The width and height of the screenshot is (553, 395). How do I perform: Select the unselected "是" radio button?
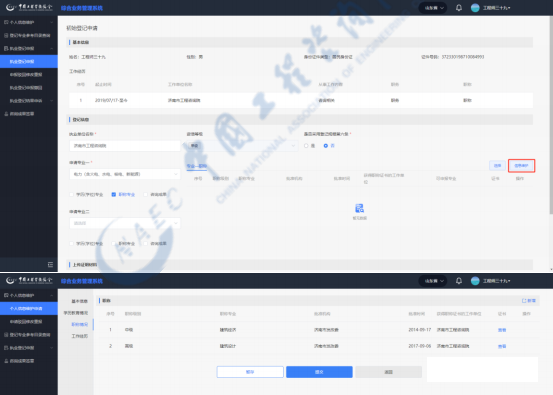coord(306,146)
